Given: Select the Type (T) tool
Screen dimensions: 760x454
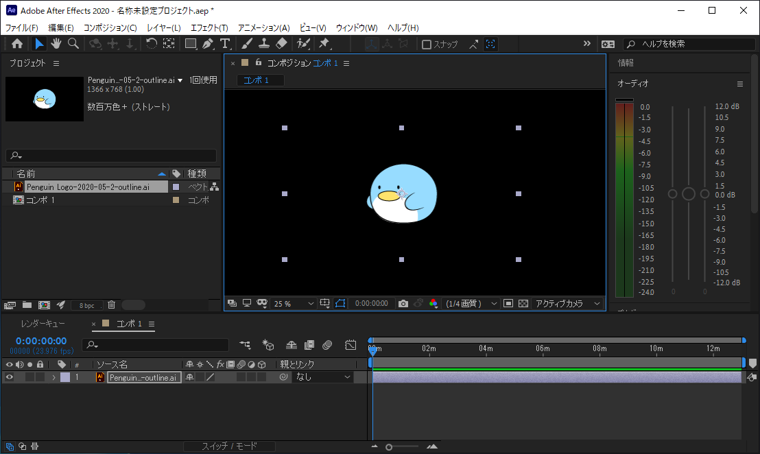Looking at the screenshot, I should [x=225, y=44].
